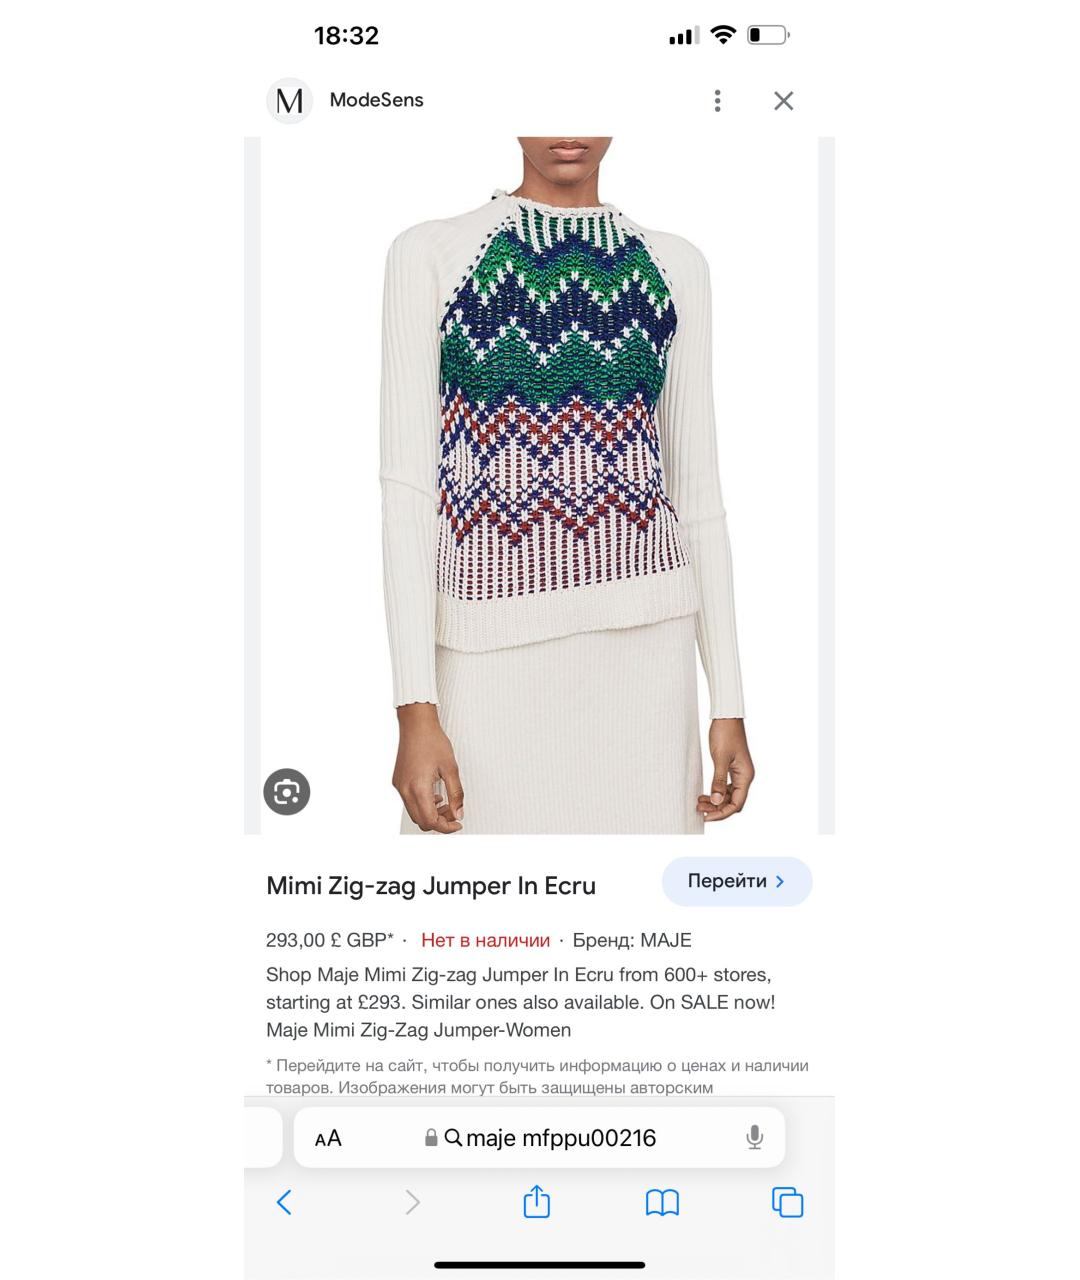Open the Safari share sheet
The width and height of the screenshot is (1080, 1280).
pos(537,1201)
